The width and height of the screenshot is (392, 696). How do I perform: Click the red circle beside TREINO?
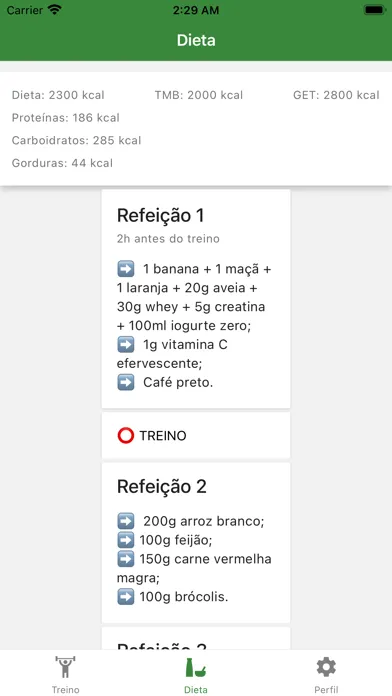[126, 436]
